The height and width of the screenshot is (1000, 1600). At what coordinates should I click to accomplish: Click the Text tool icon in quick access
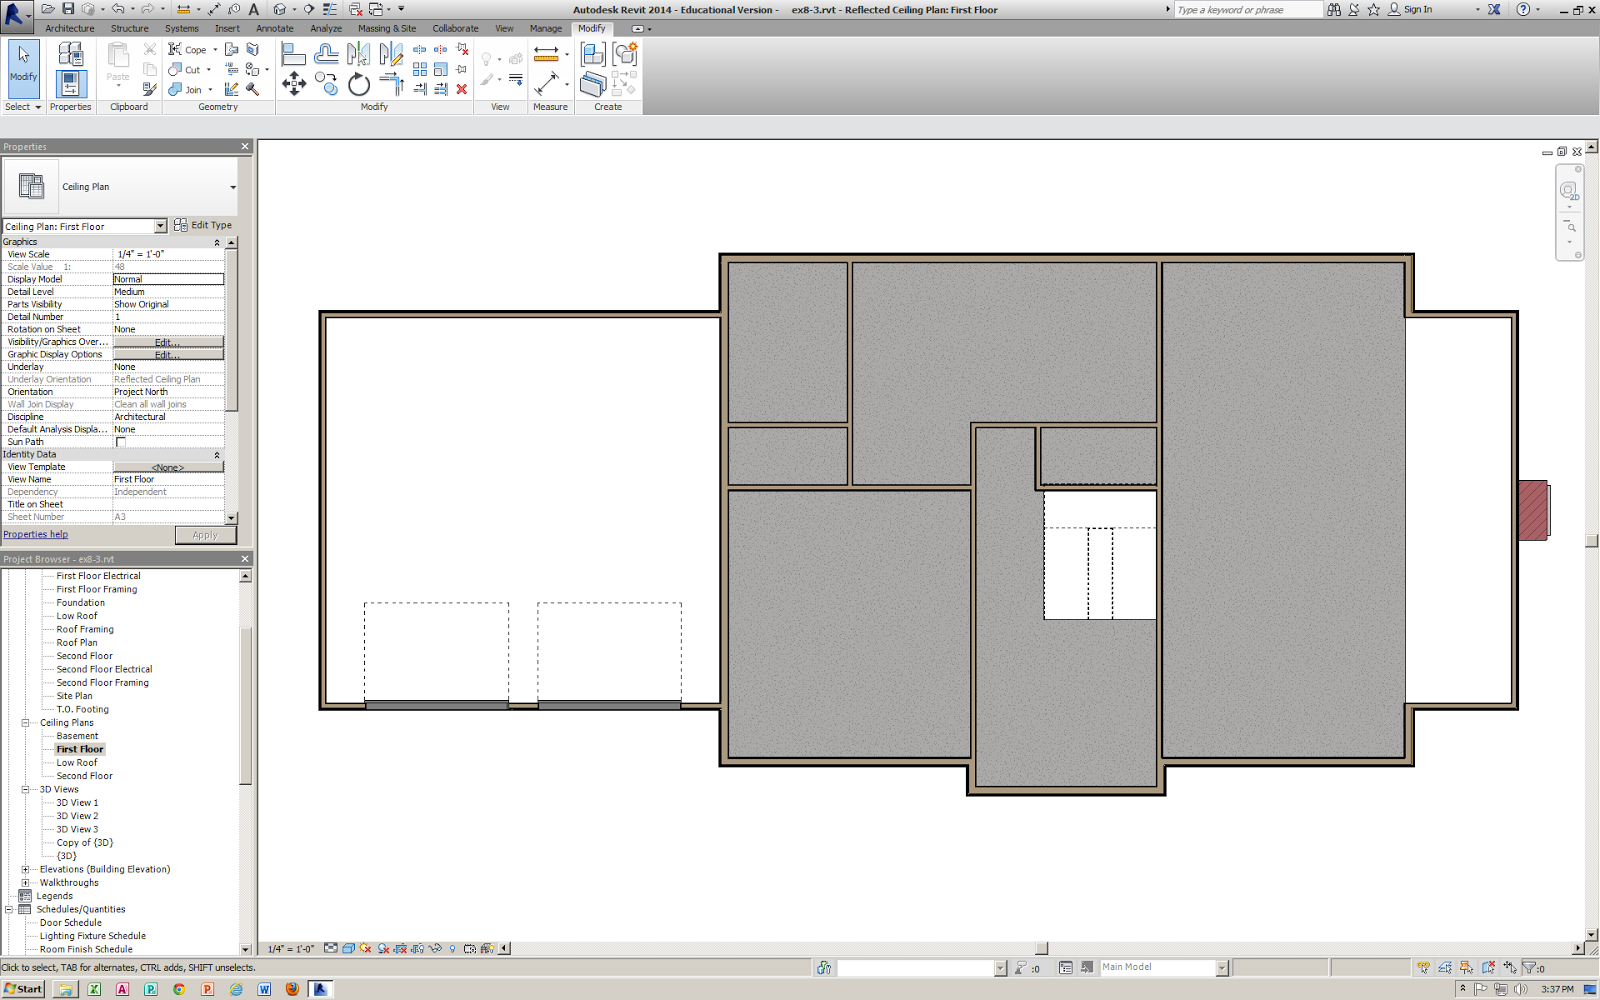[254, 9]
